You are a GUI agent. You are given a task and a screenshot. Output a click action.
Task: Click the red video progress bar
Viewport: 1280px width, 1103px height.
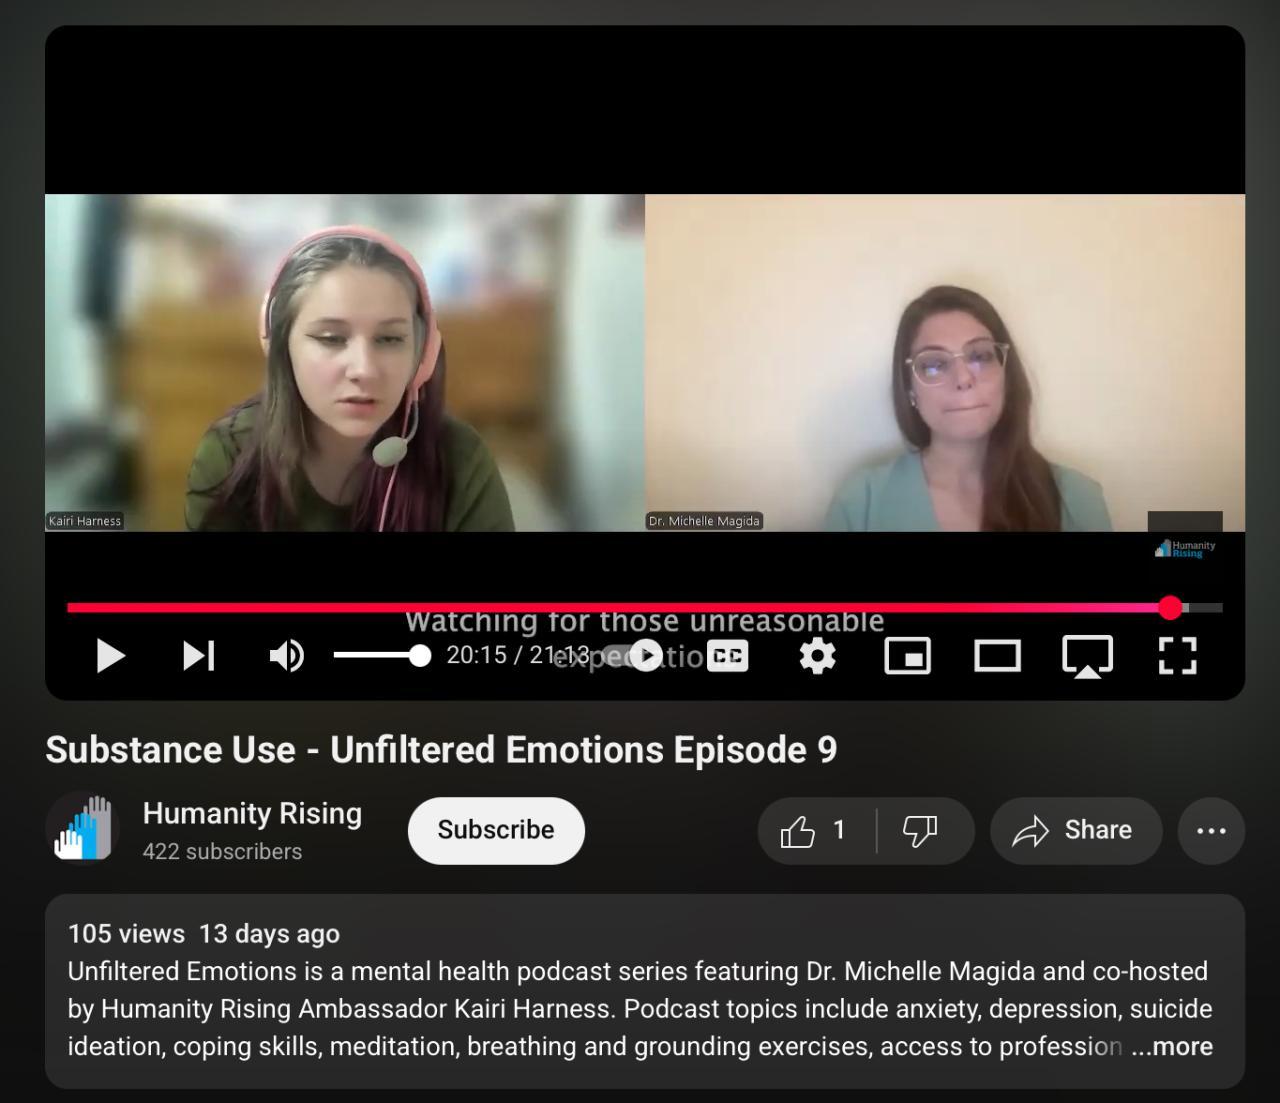(644, 607)
